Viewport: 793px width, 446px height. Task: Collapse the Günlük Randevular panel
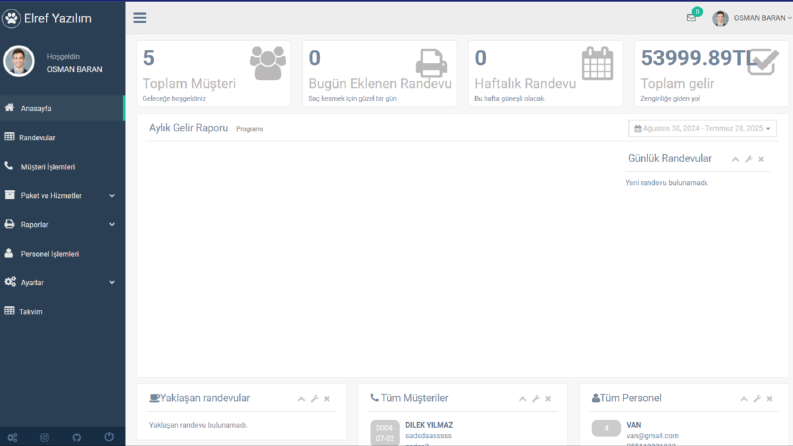tap(735, 159)
